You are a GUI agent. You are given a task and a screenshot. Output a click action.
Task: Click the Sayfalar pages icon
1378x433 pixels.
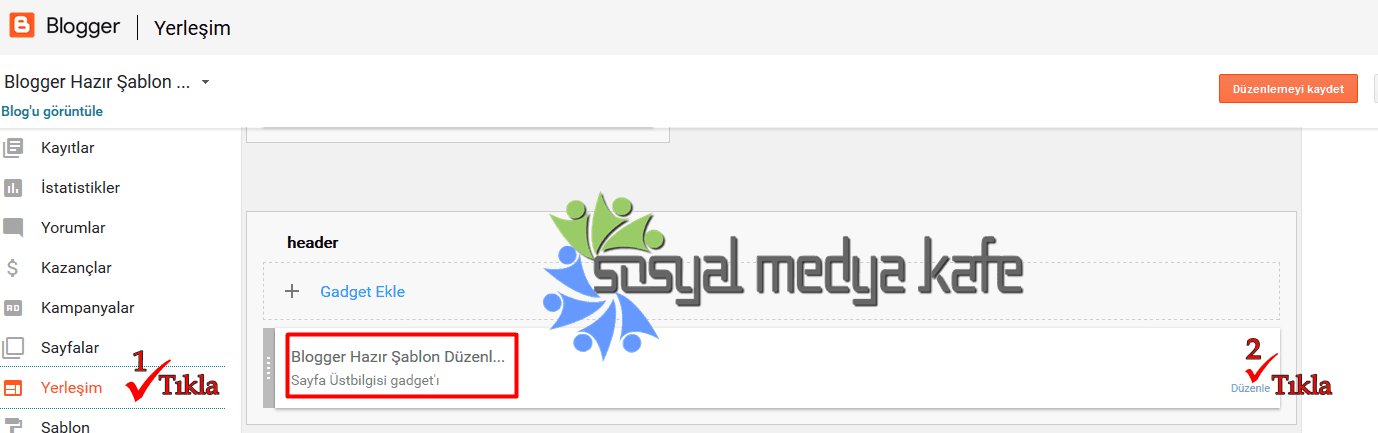pos(13,348)
